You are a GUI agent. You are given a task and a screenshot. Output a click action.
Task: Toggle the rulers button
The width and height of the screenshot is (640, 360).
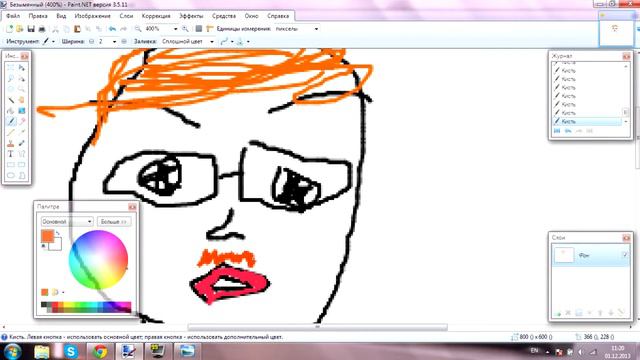coord(210,29)
